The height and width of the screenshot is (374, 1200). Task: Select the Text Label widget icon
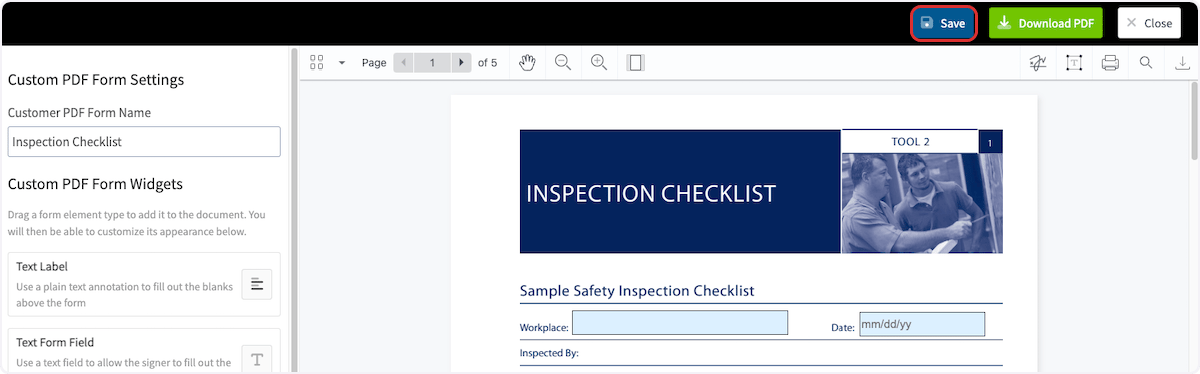point(256,285)
